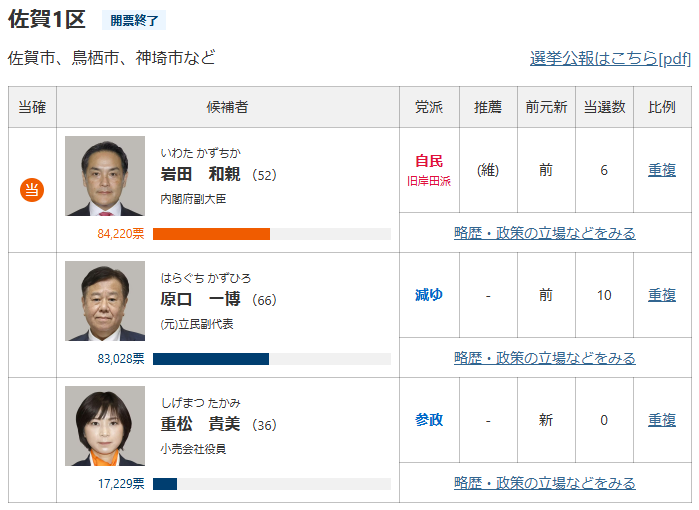Select the 参政 party label

click(429, 420)
